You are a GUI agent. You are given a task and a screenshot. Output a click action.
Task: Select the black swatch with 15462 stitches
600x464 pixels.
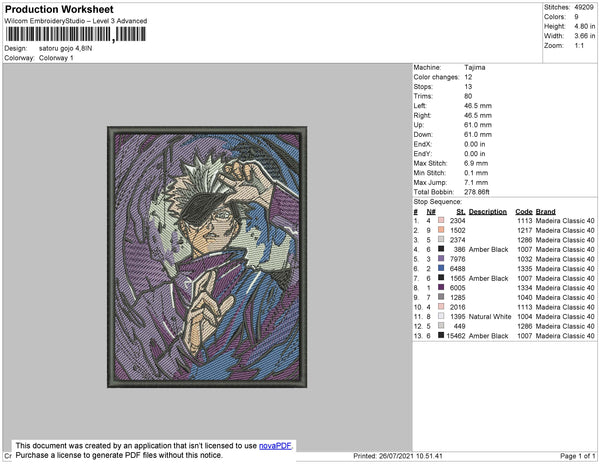point(441,335)
